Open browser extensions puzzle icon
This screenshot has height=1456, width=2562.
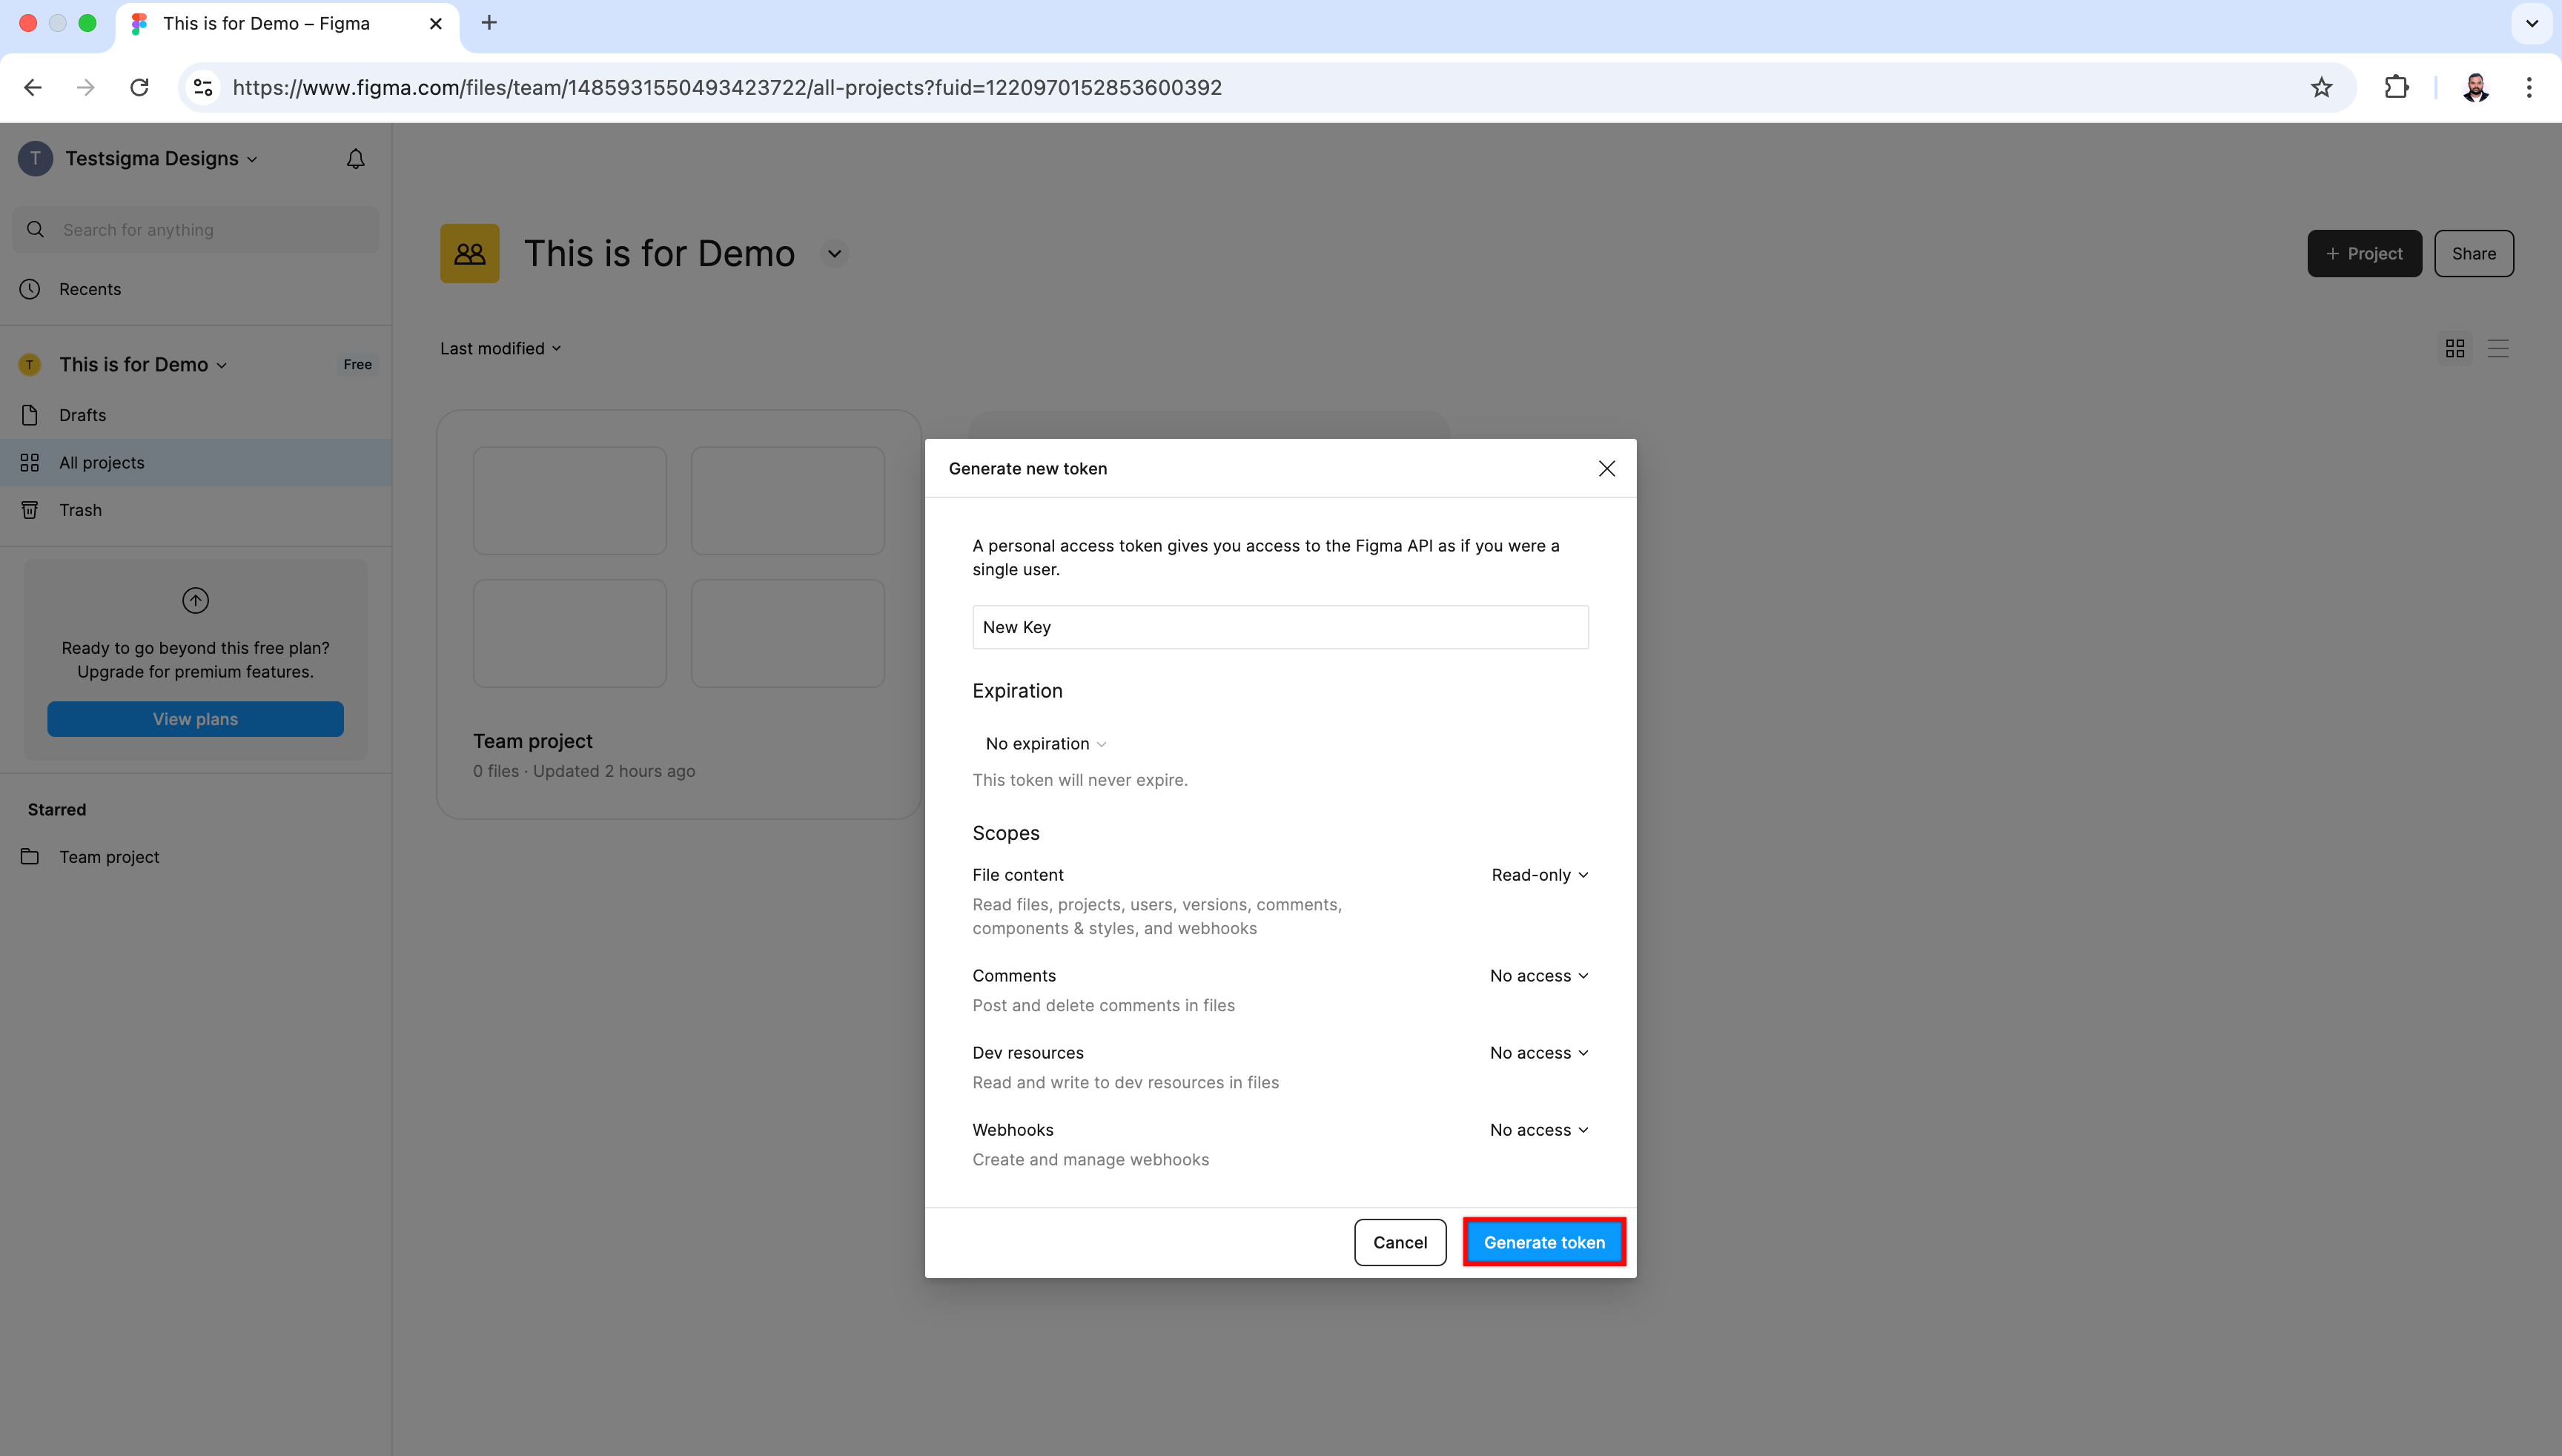2396,88
